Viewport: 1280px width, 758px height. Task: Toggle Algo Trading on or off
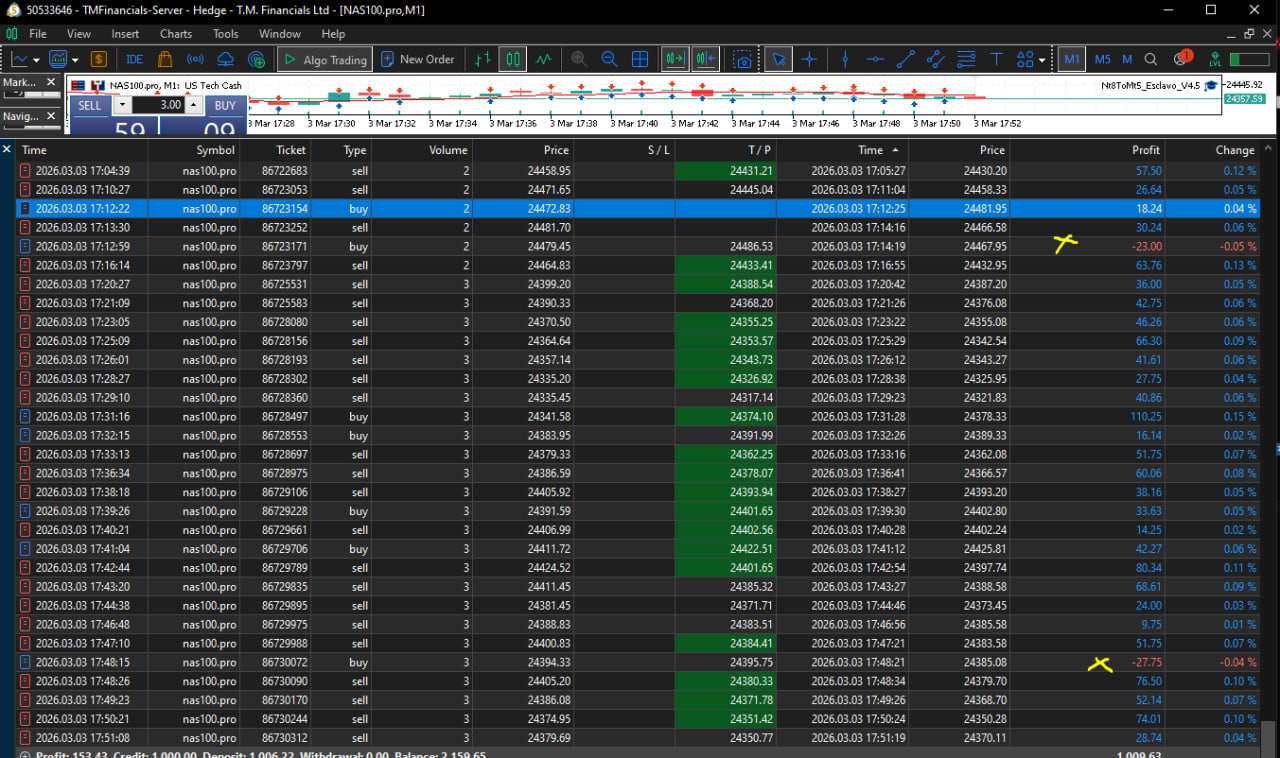325,59
